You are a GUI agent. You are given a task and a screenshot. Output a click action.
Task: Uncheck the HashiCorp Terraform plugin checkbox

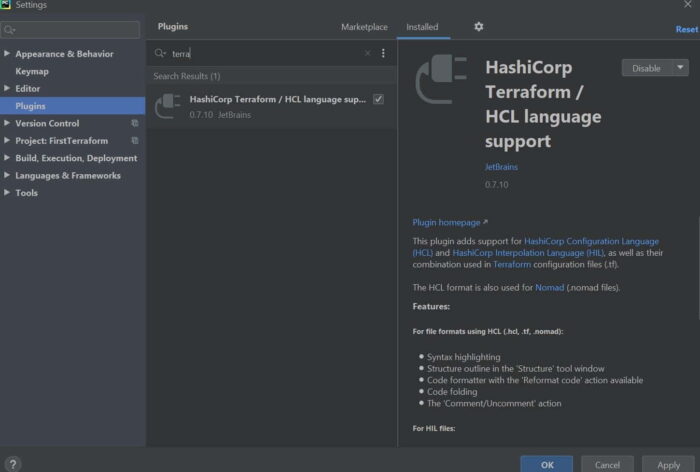[x=378, y=99]
